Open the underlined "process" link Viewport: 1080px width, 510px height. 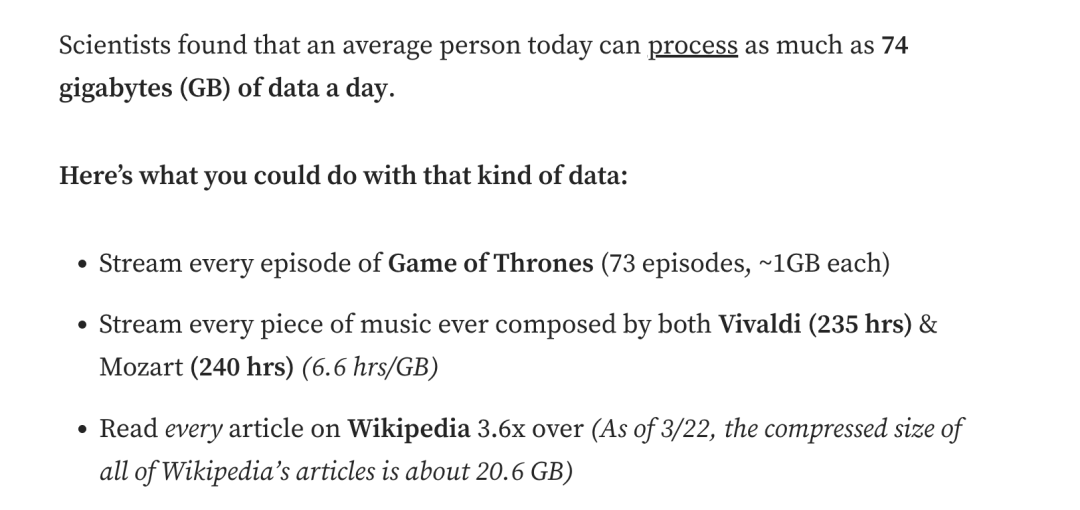click(x=692, y=46)
